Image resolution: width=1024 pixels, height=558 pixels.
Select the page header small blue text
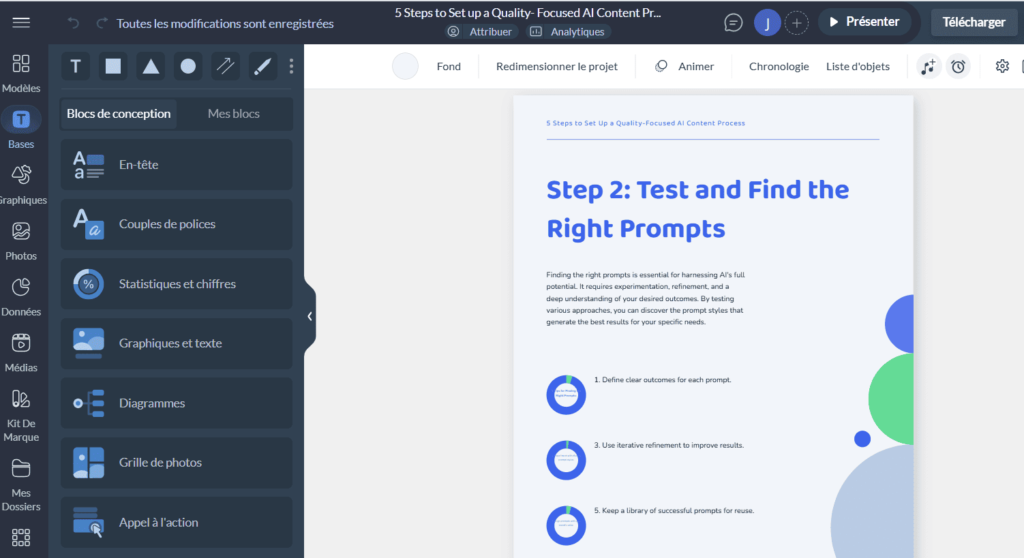645,123
